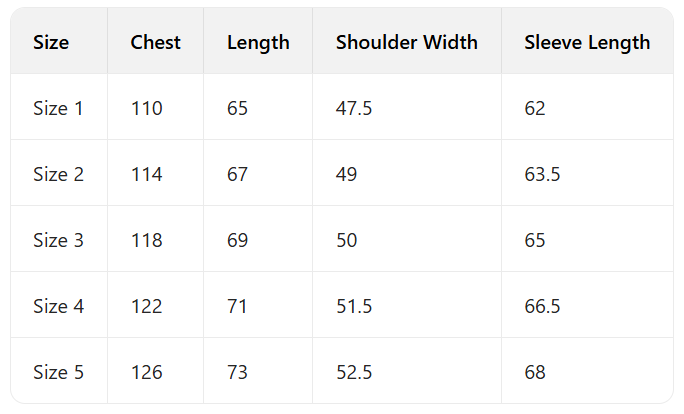Click the Sleeve Length column header
Screen dimensions: 684x414
coord(587,42)
